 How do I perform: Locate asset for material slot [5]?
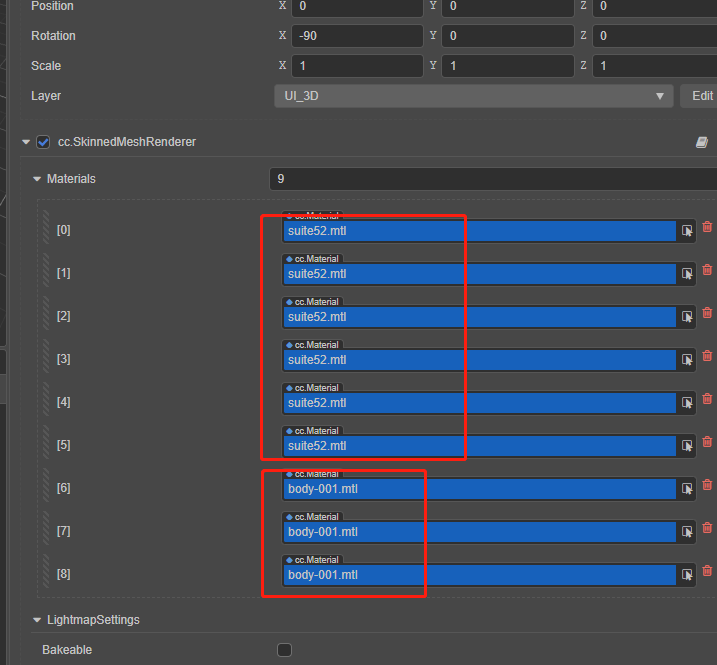687,446
